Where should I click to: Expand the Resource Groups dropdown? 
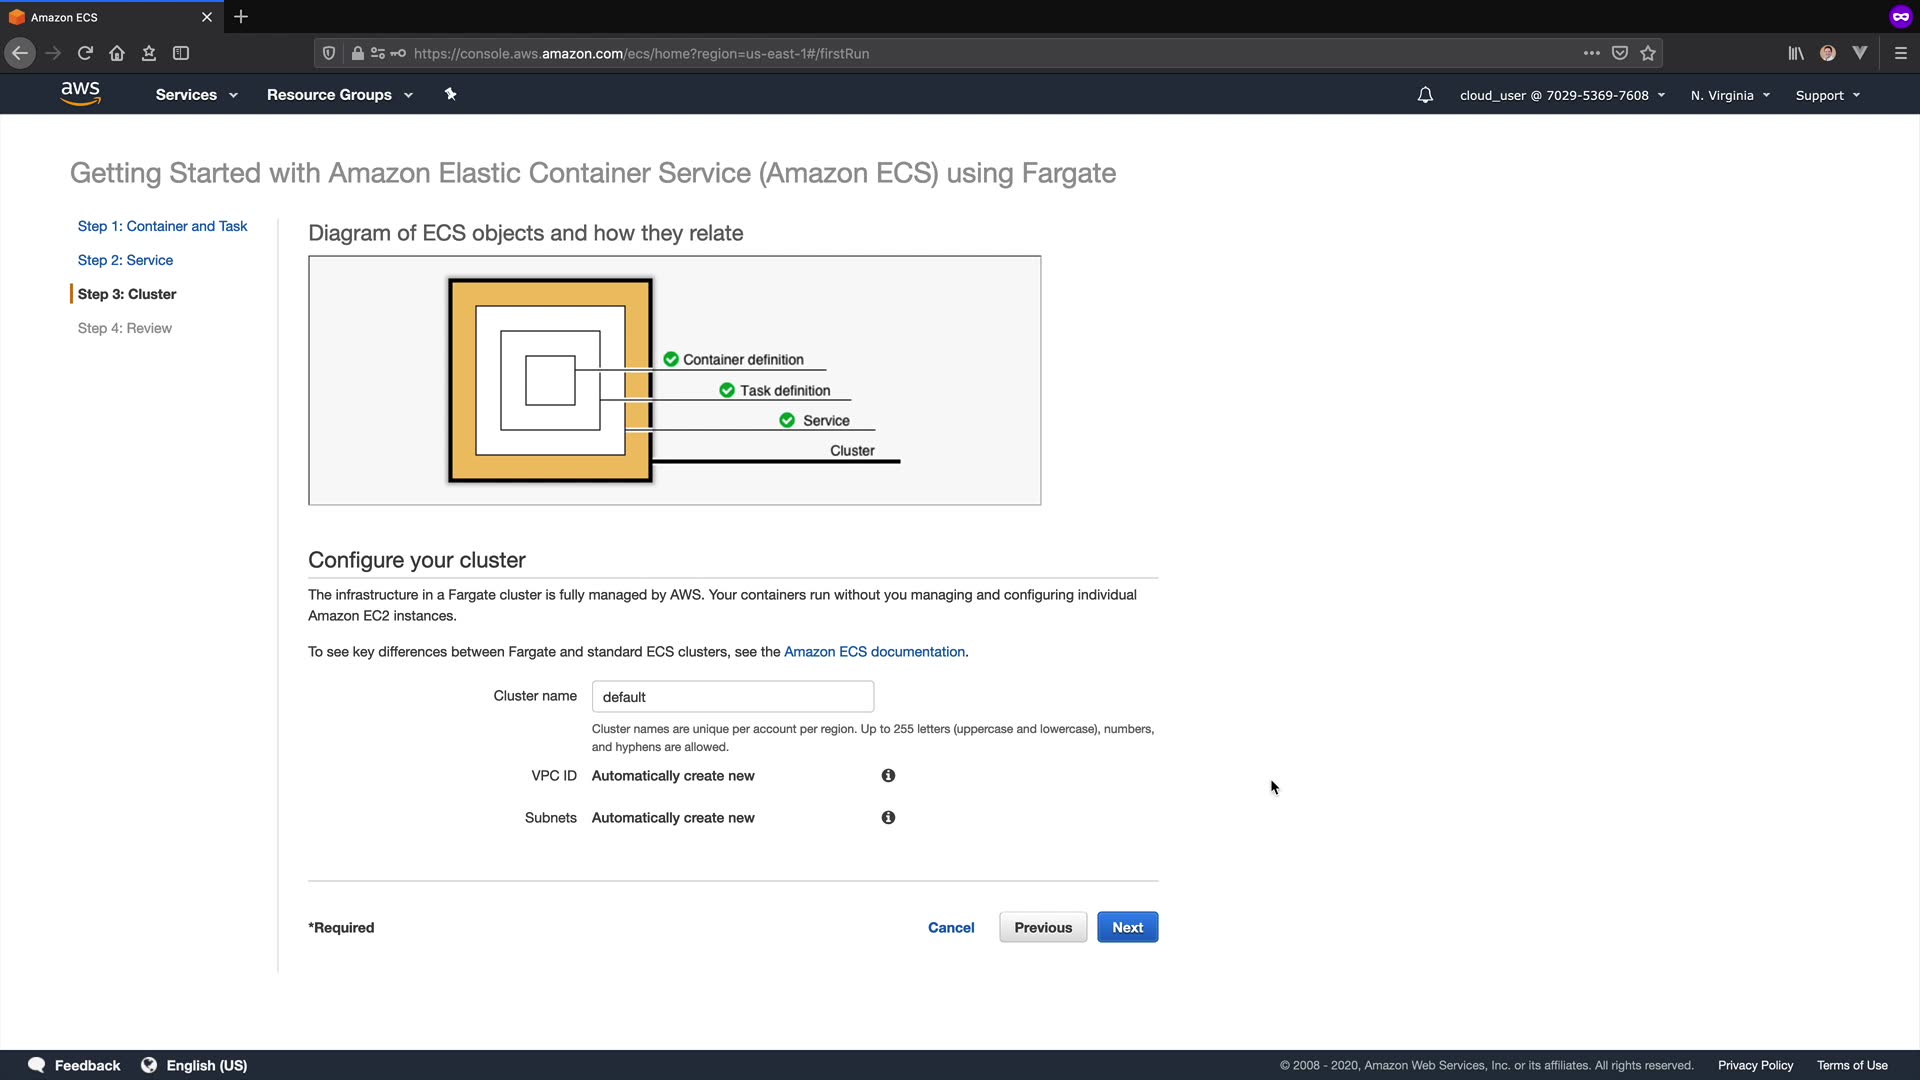coord(339,95)
